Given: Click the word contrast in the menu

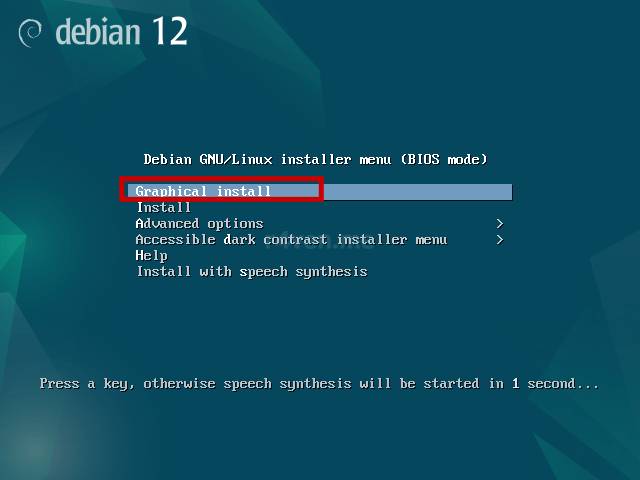Looking at the screenshot, I should pos(295,240).
